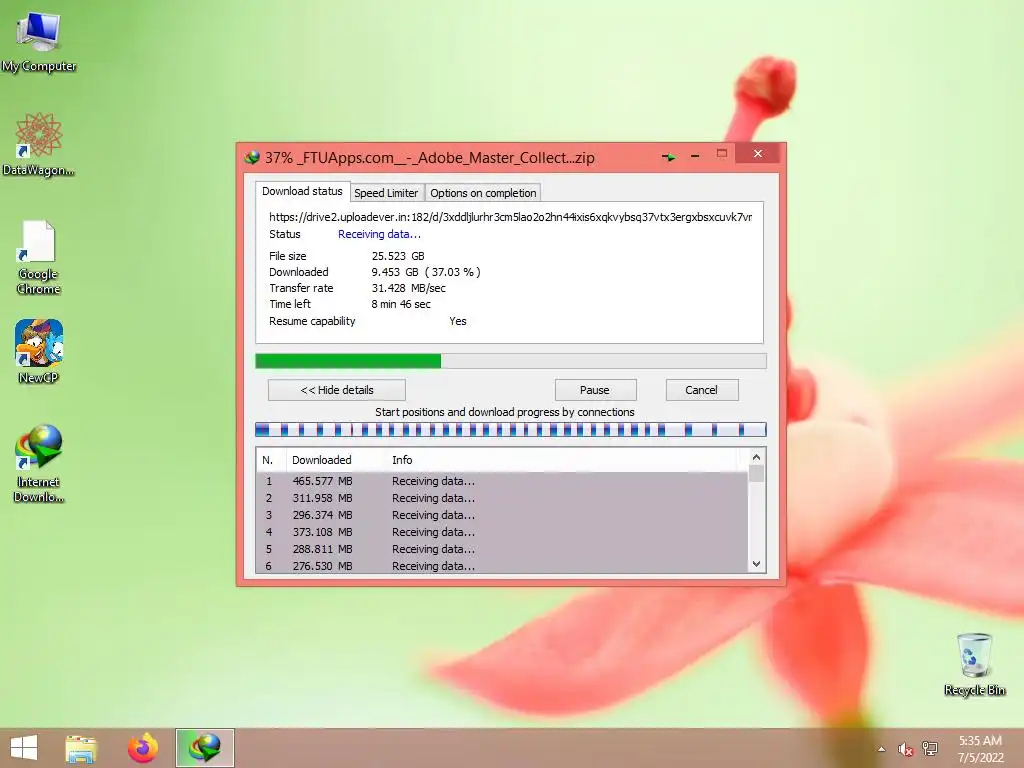The image size is (1024, 768).
Task: Open Internet Download Manager desktop shortcut
Action: coord(39,462)
